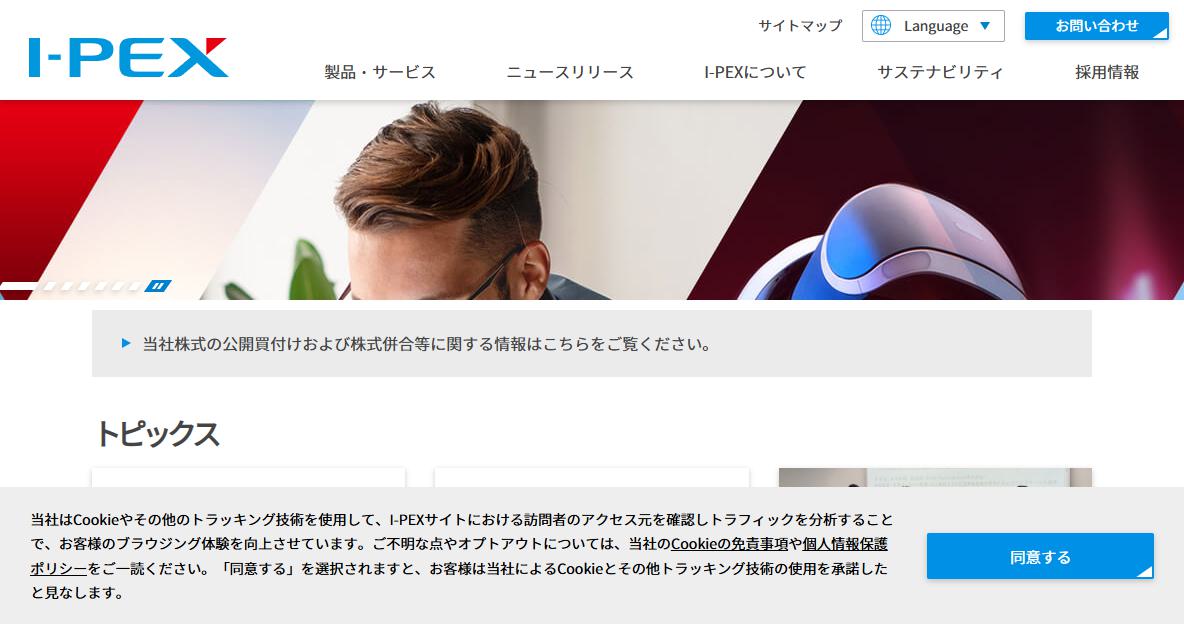Open the 製品・サービス menu

(380, 73)
